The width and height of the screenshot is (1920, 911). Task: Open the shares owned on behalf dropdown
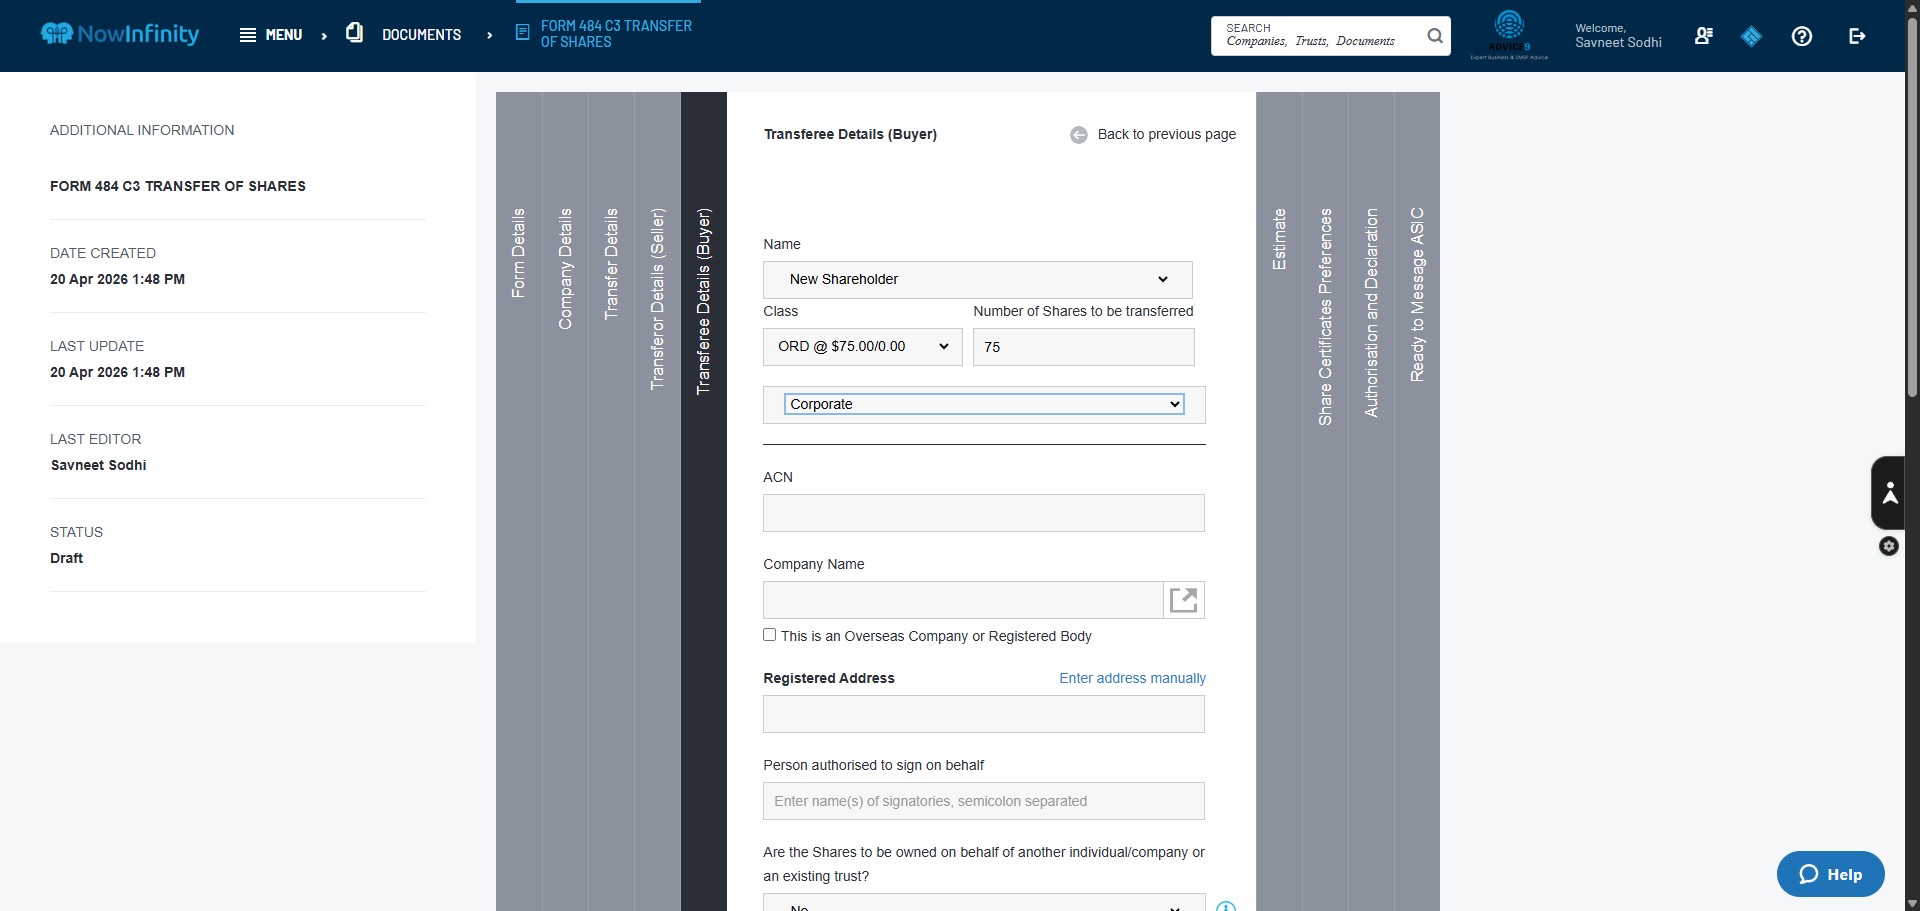pyautogui.click(x=983, y=903)
